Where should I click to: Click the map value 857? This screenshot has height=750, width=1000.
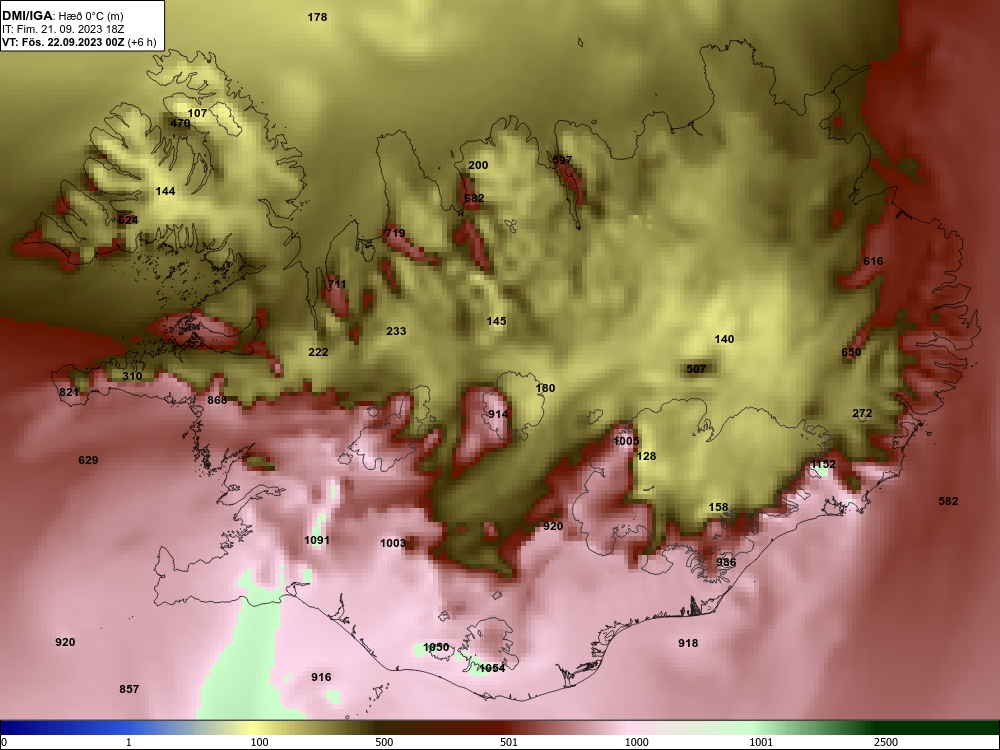[129, 689]
